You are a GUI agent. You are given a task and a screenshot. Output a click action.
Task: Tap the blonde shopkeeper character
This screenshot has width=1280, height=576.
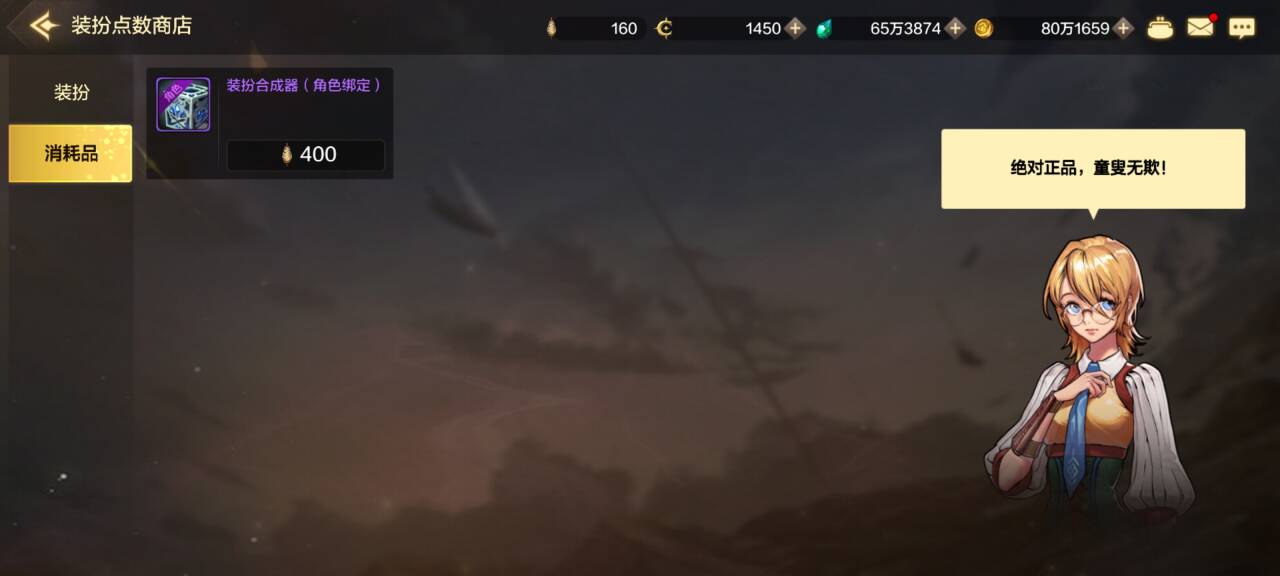point(1090,380)
